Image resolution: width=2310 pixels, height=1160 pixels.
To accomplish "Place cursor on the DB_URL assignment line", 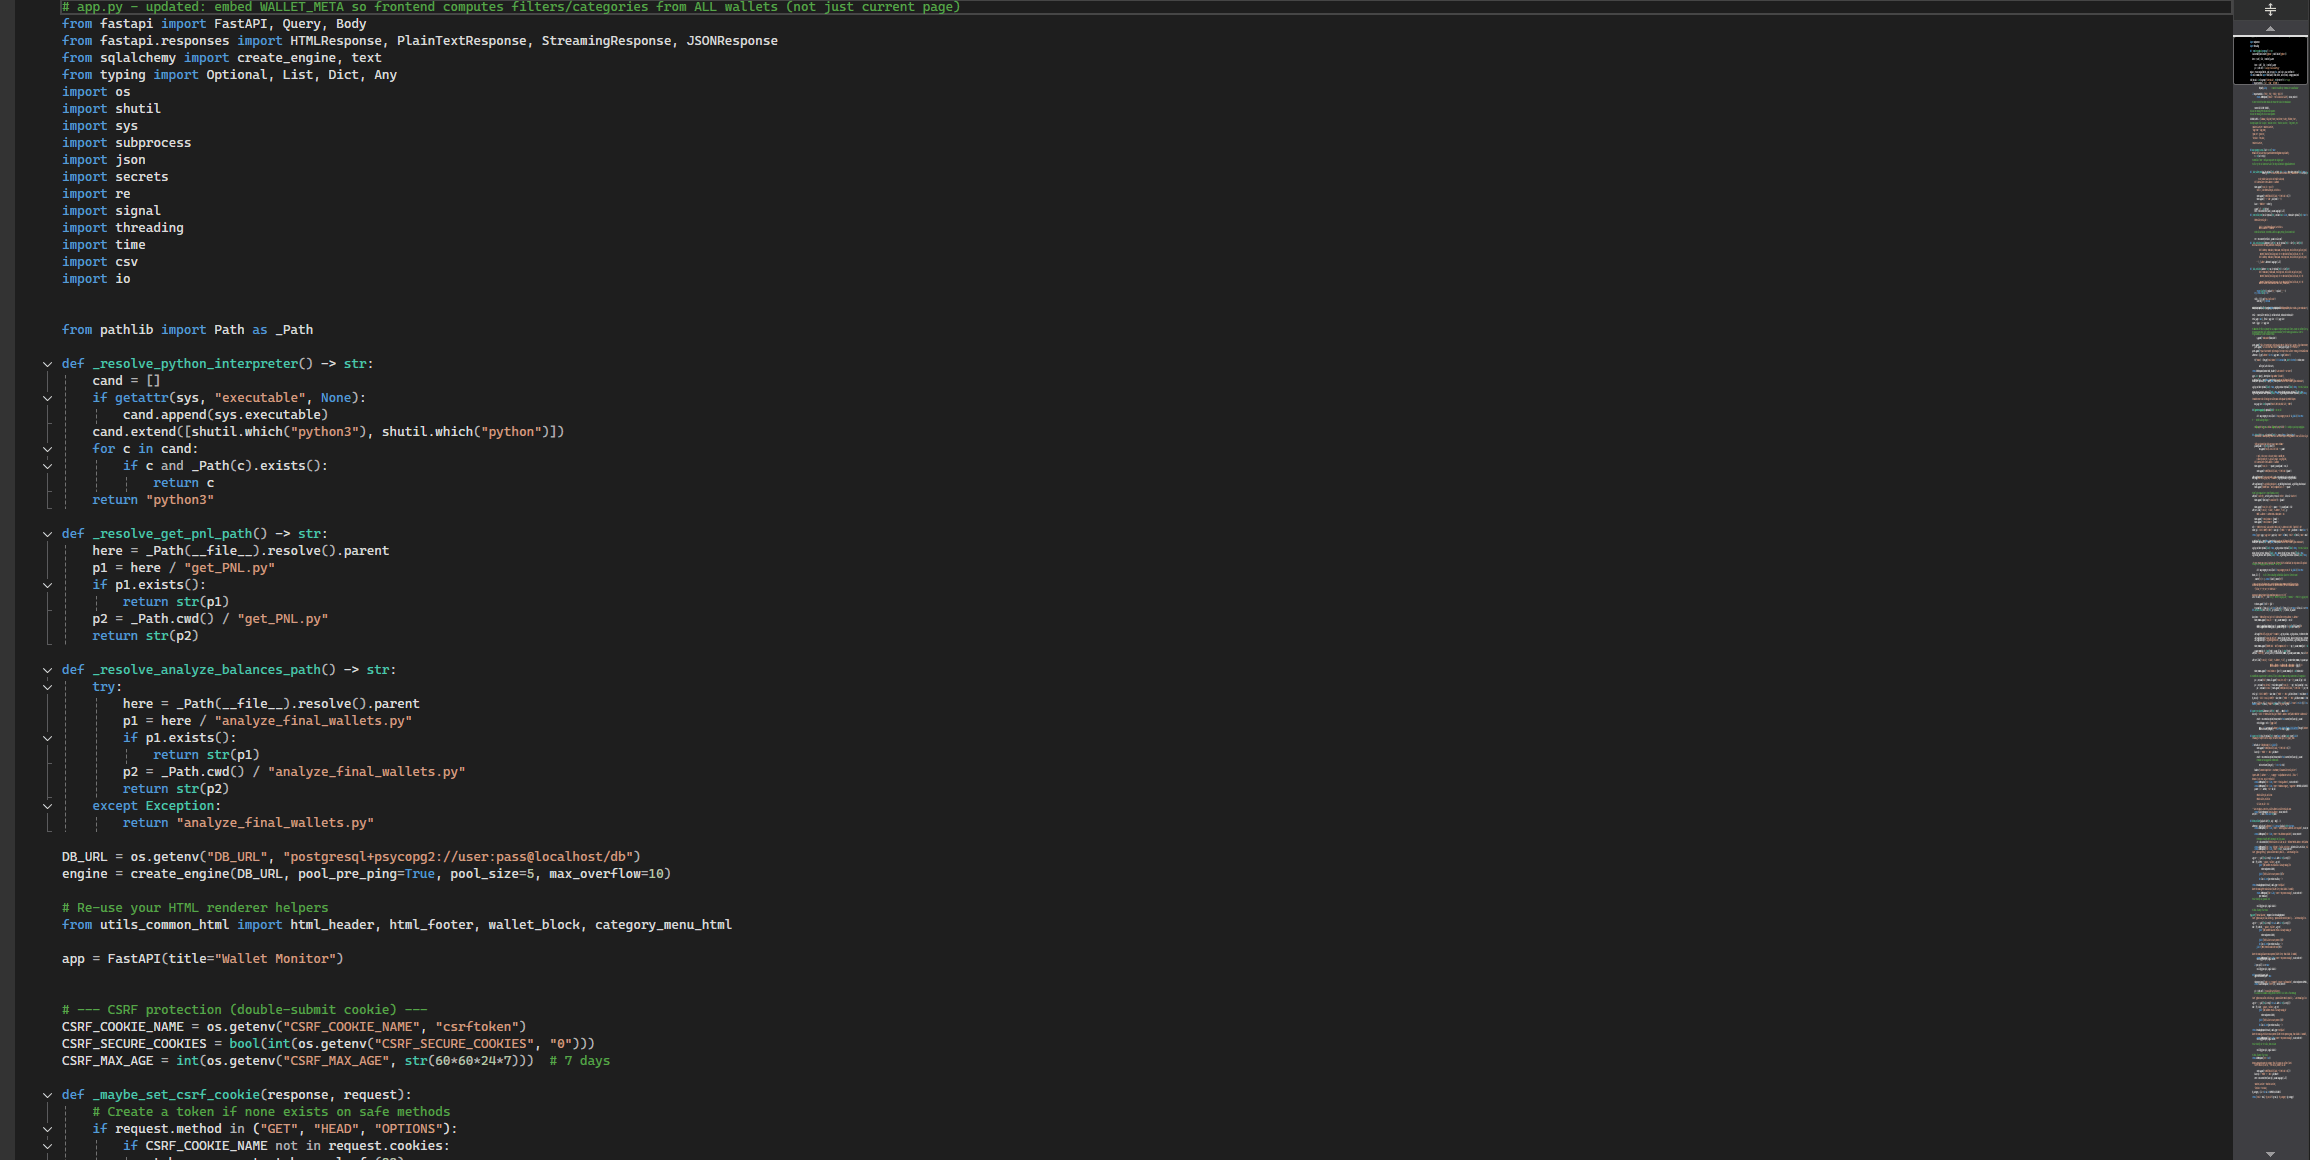I will [350, 857].
